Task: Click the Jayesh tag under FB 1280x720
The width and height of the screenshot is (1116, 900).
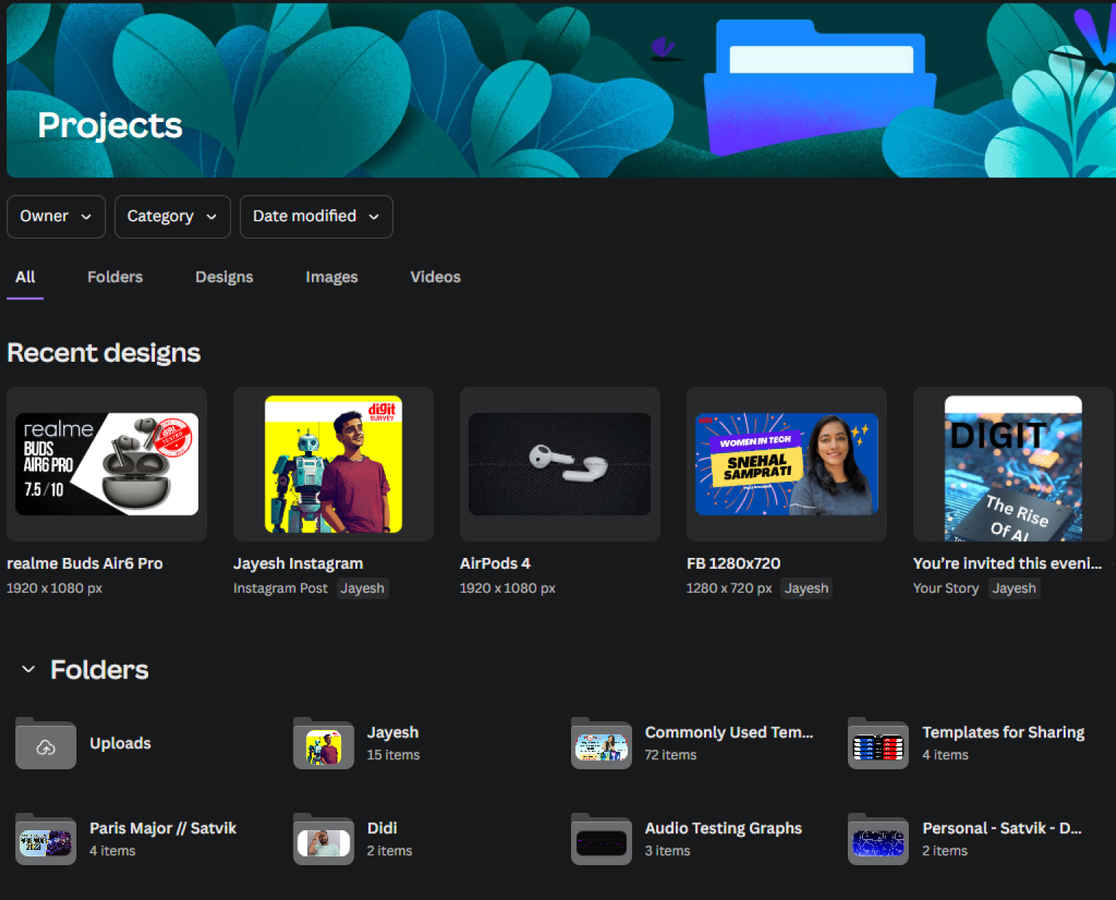Action: (806, 588)
